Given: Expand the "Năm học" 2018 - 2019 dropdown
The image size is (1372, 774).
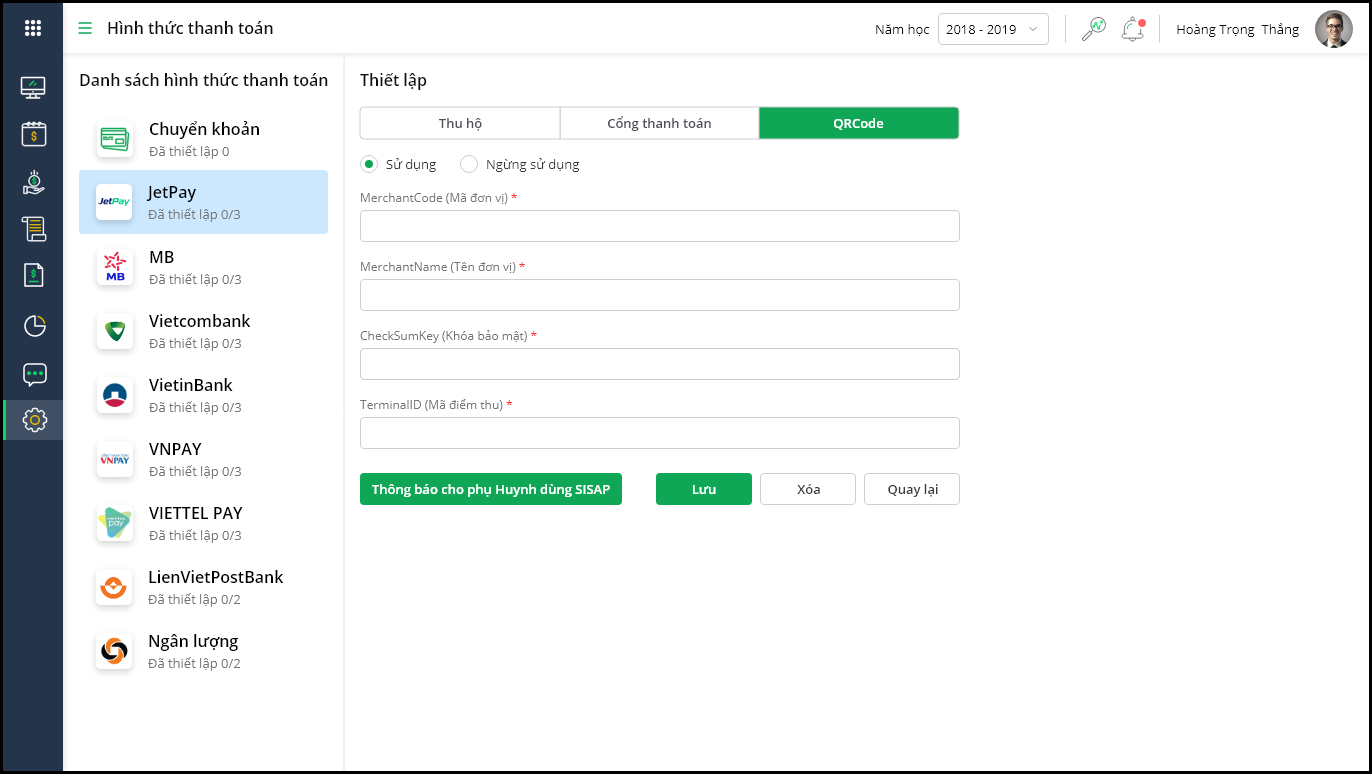Looking at the screenshot, I should pyautogui.click(x=993, y=29).
